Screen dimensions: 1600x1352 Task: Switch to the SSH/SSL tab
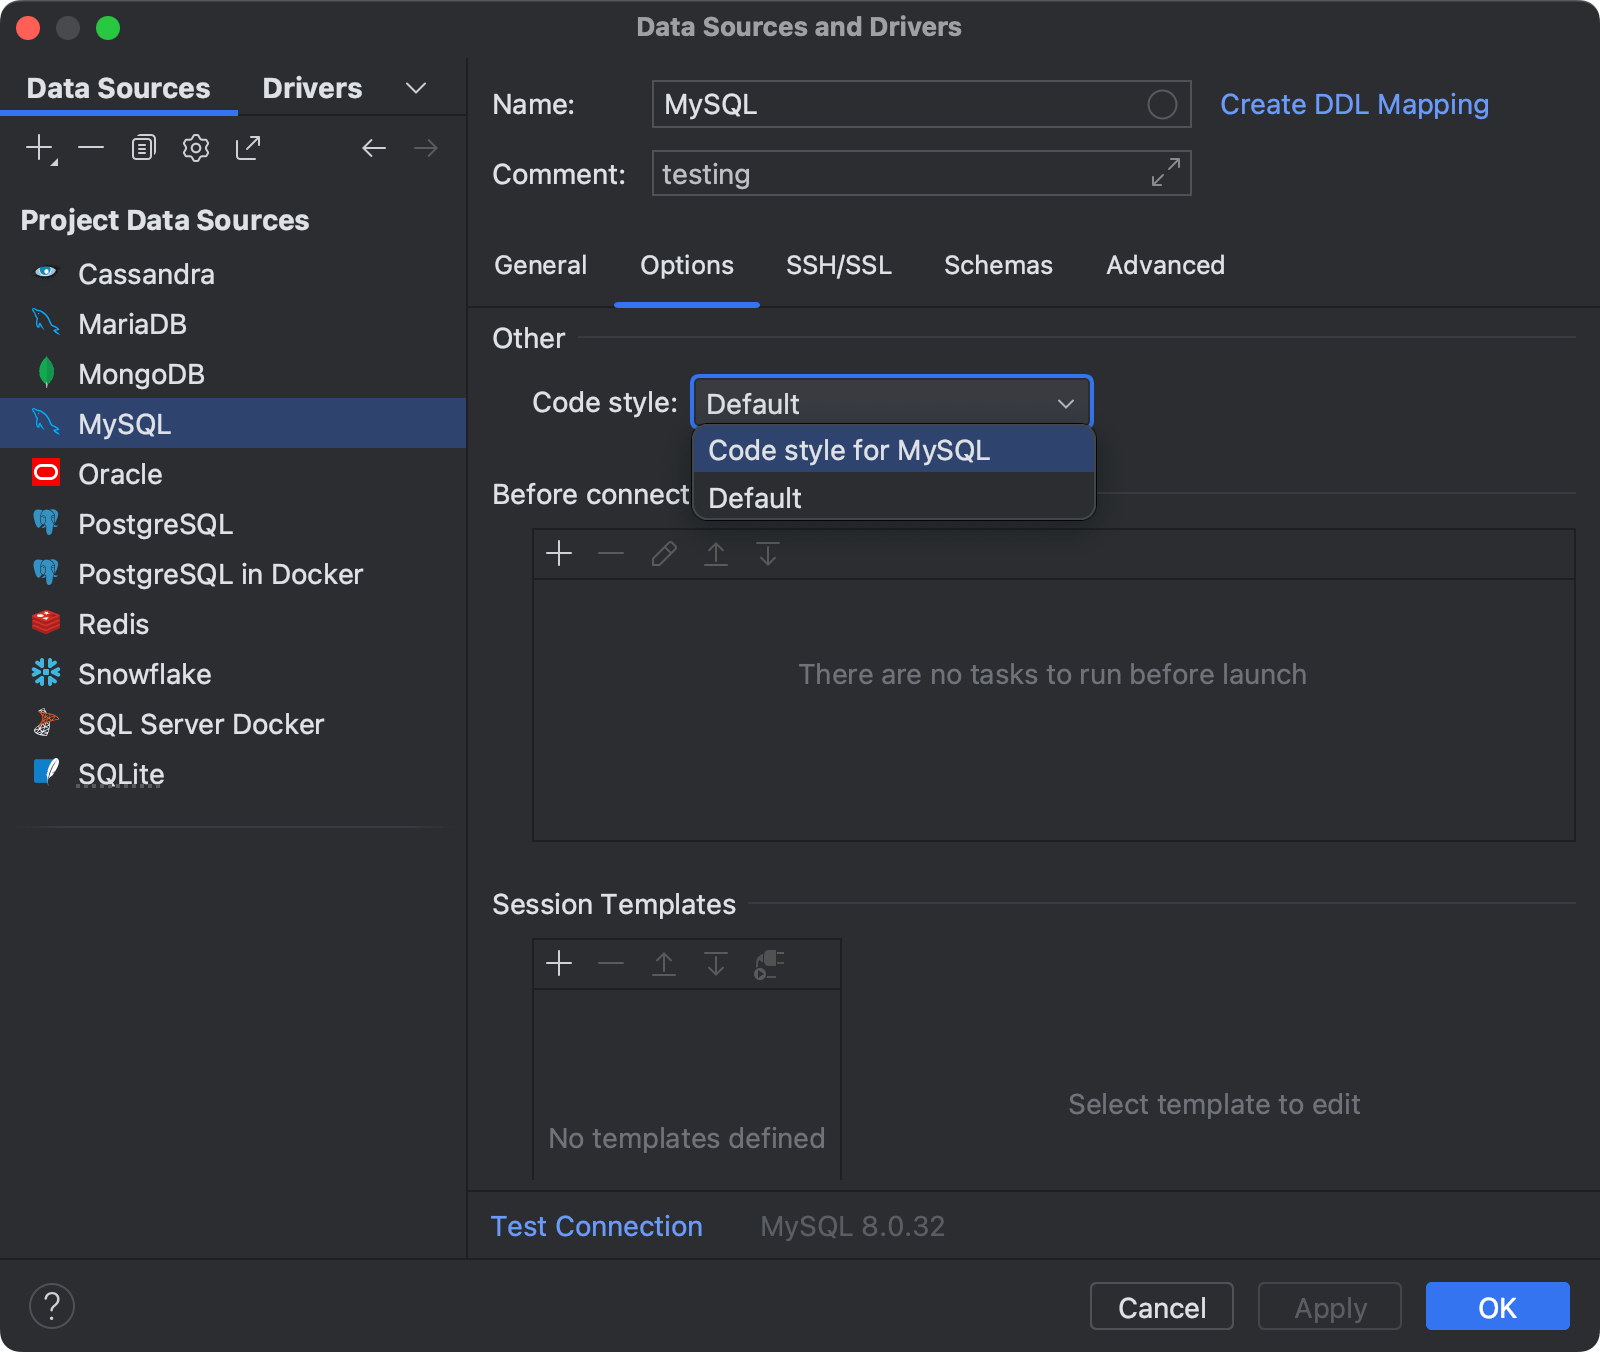tap(839, 265)
